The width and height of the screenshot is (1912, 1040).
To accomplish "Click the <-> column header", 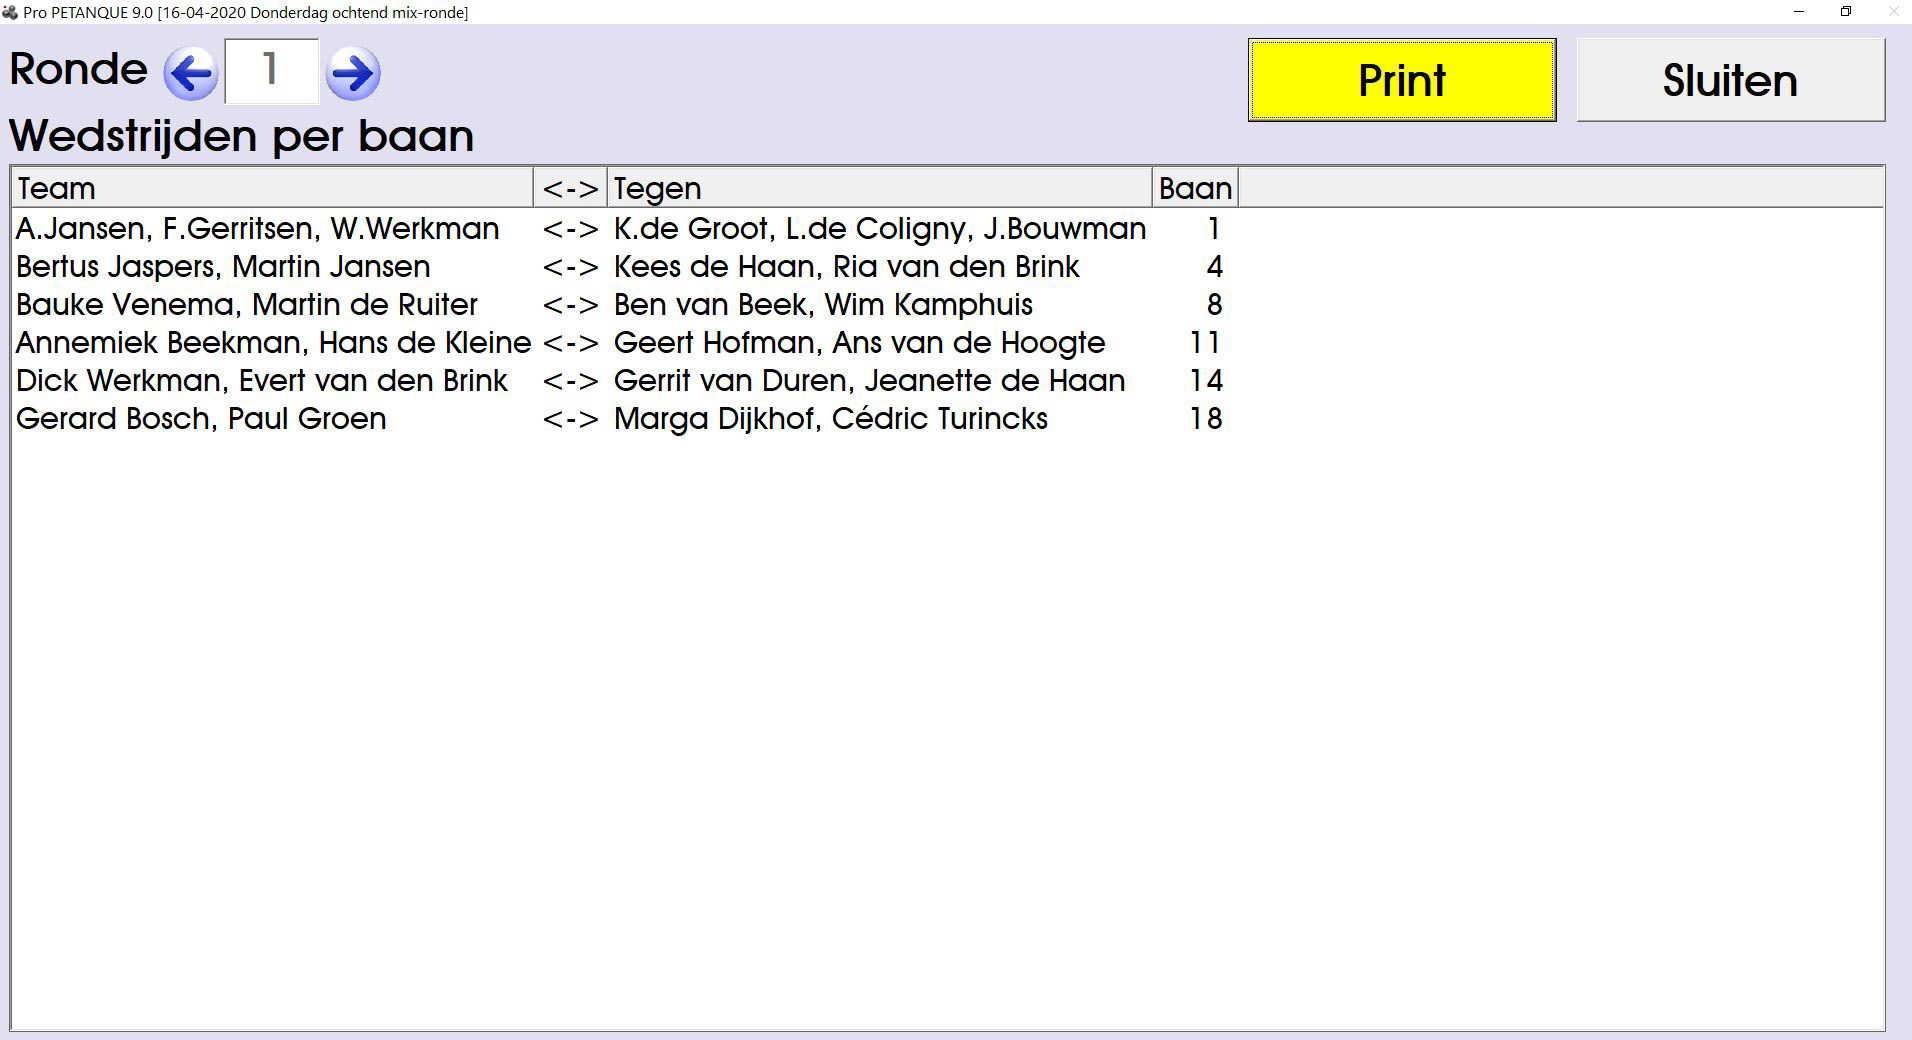I will coord(570,188).
